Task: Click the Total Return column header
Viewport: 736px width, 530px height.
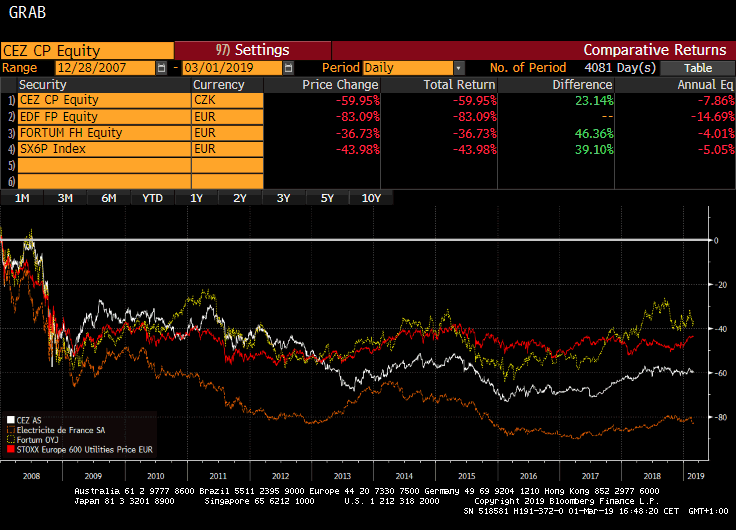Action: tap(439, 85)
